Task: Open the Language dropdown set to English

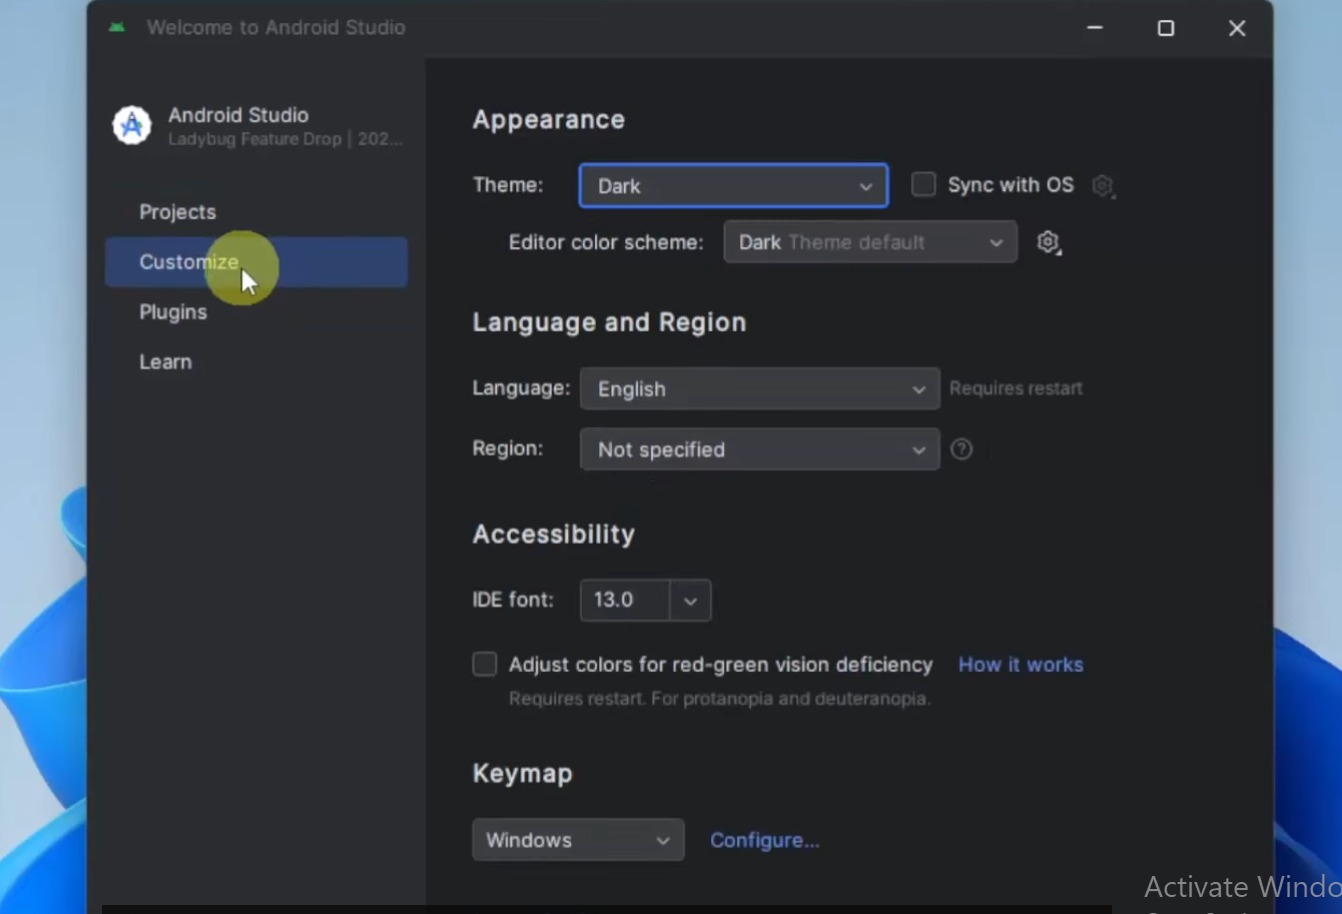Action: click(x=760, y=389)
